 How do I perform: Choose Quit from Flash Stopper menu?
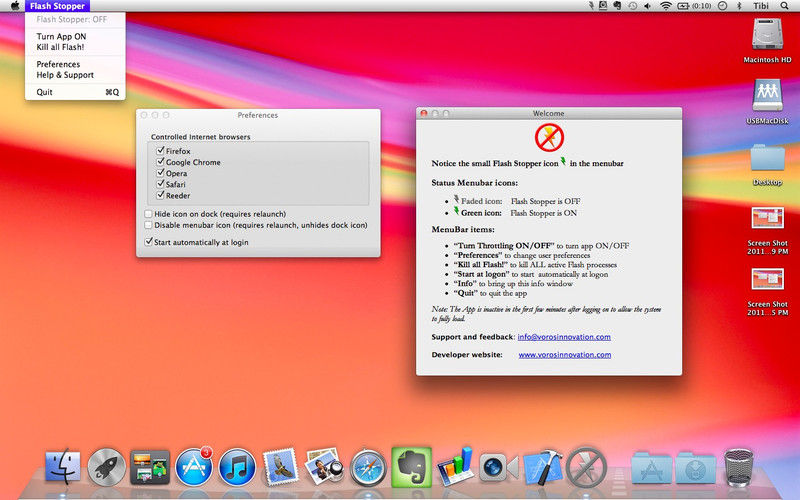[x=75, y=92]
